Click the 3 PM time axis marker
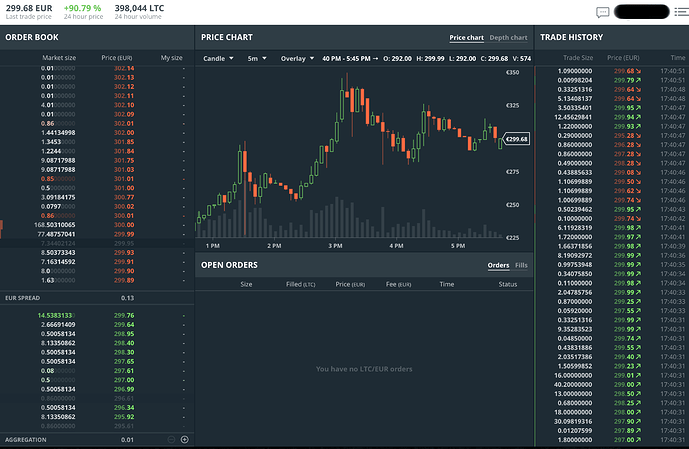Image resolution: width=689 pixels, height=449 pixels. (x=335, y=245)
